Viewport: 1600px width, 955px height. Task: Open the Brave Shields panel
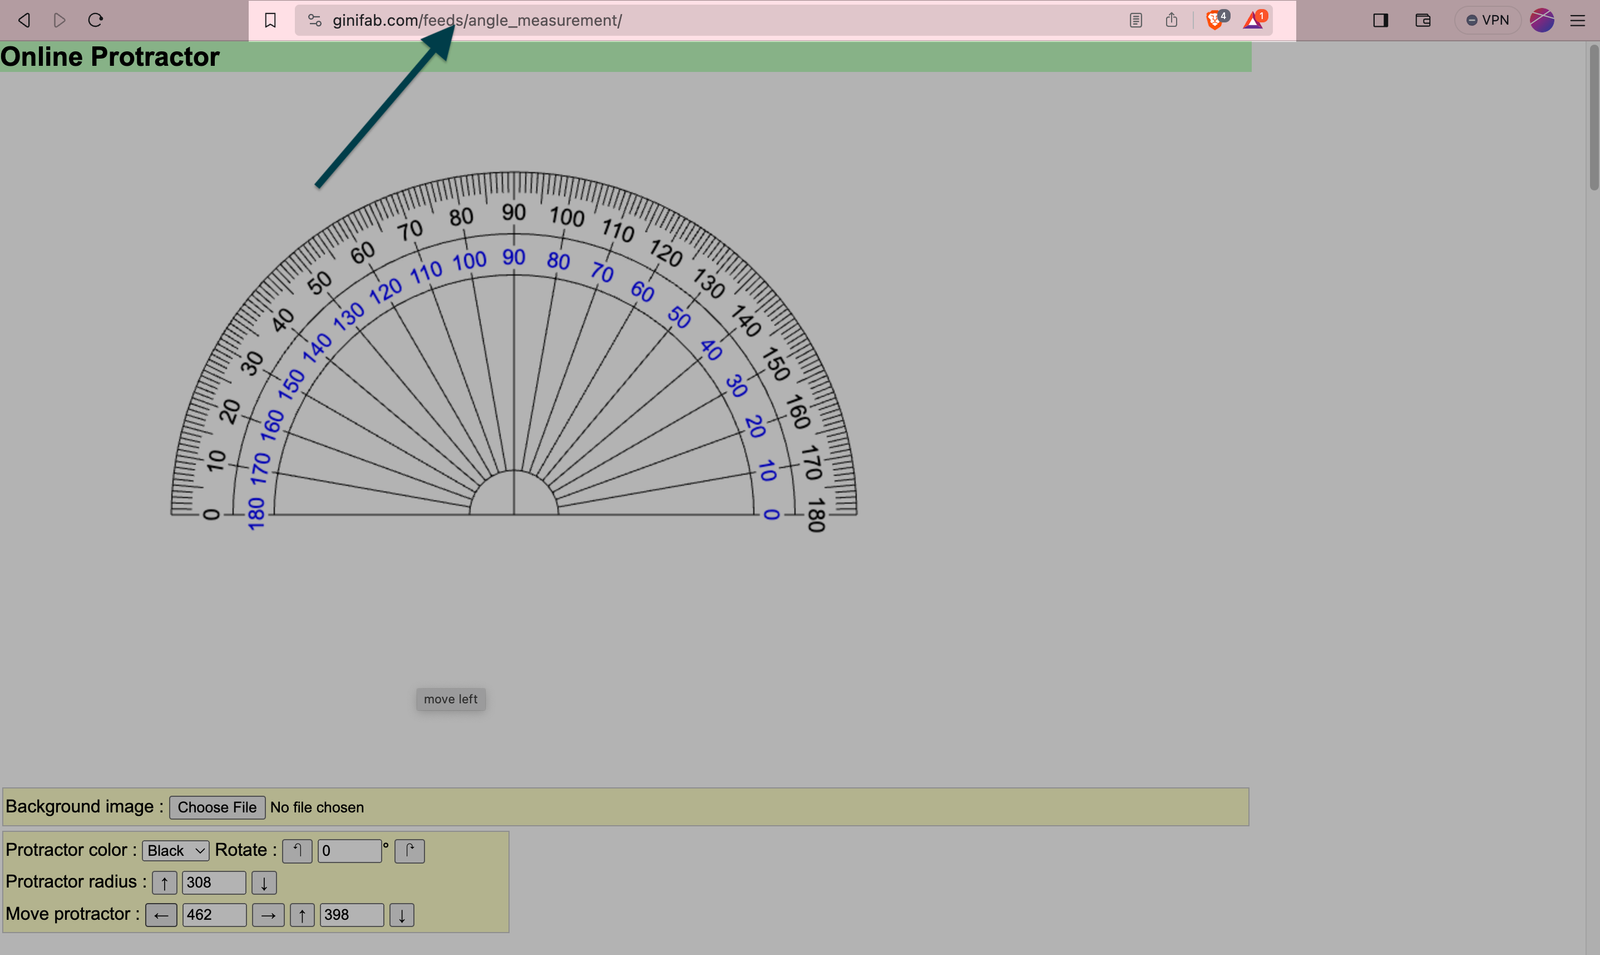(x=1215, y=20)
